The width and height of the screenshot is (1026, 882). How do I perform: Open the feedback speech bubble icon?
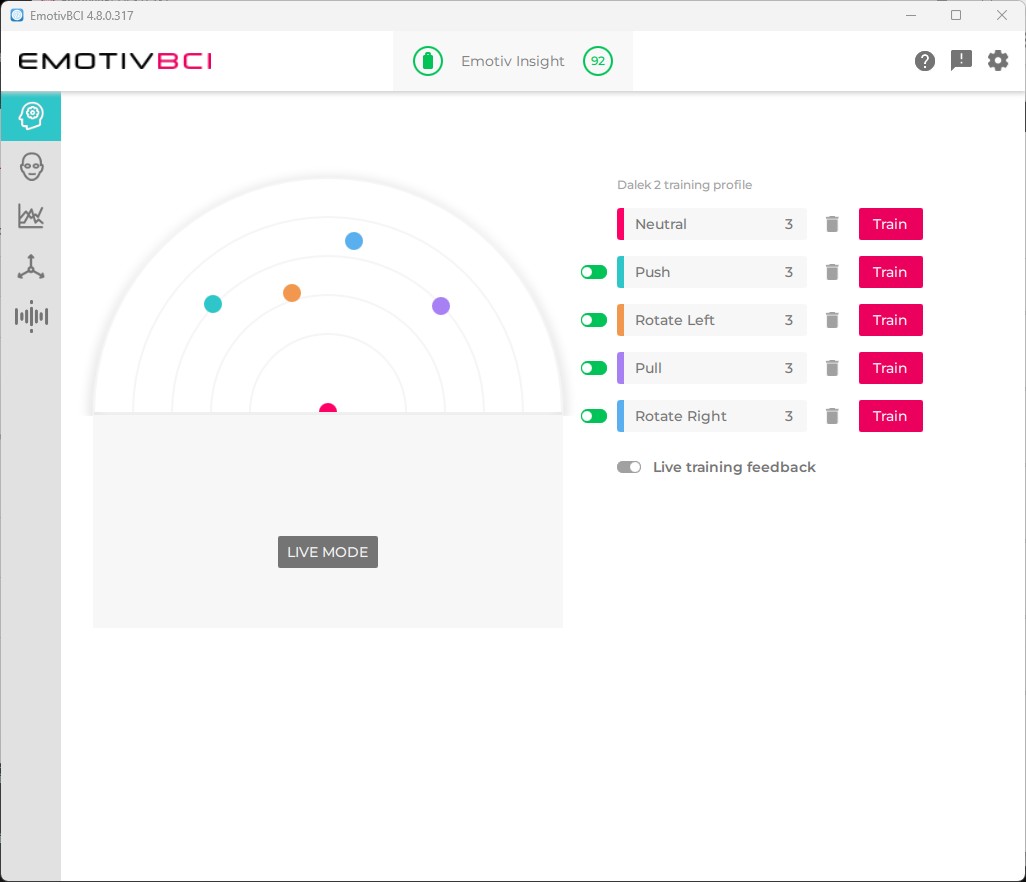click(961, 61)
